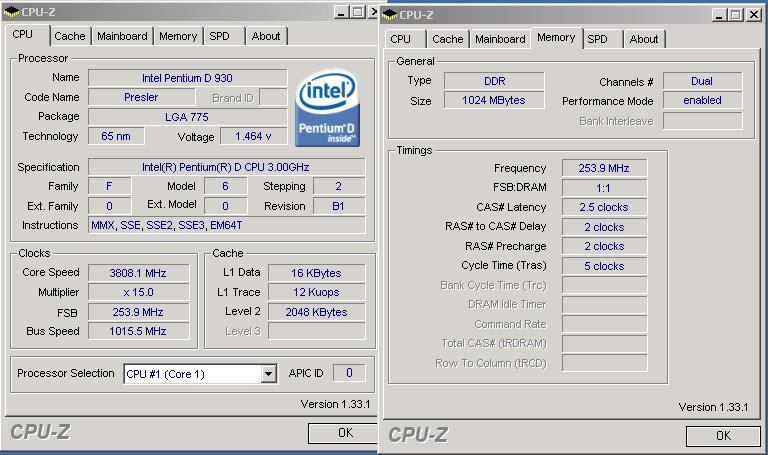Click the revision value 'B1'
This screenshot has height=455, width=768.
point(338,206)
